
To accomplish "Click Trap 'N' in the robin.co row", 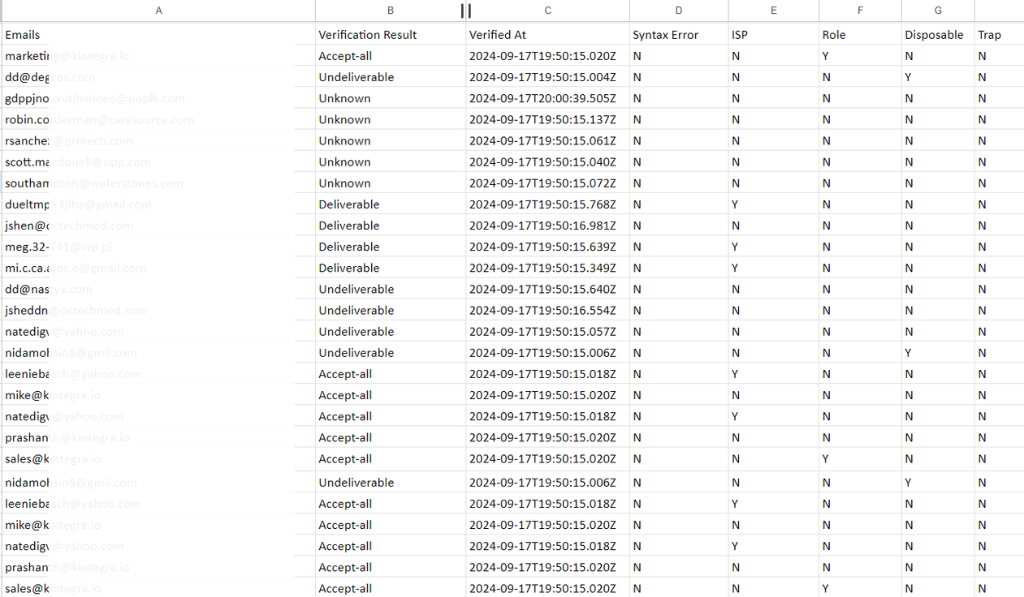I will tap(982, 120).
